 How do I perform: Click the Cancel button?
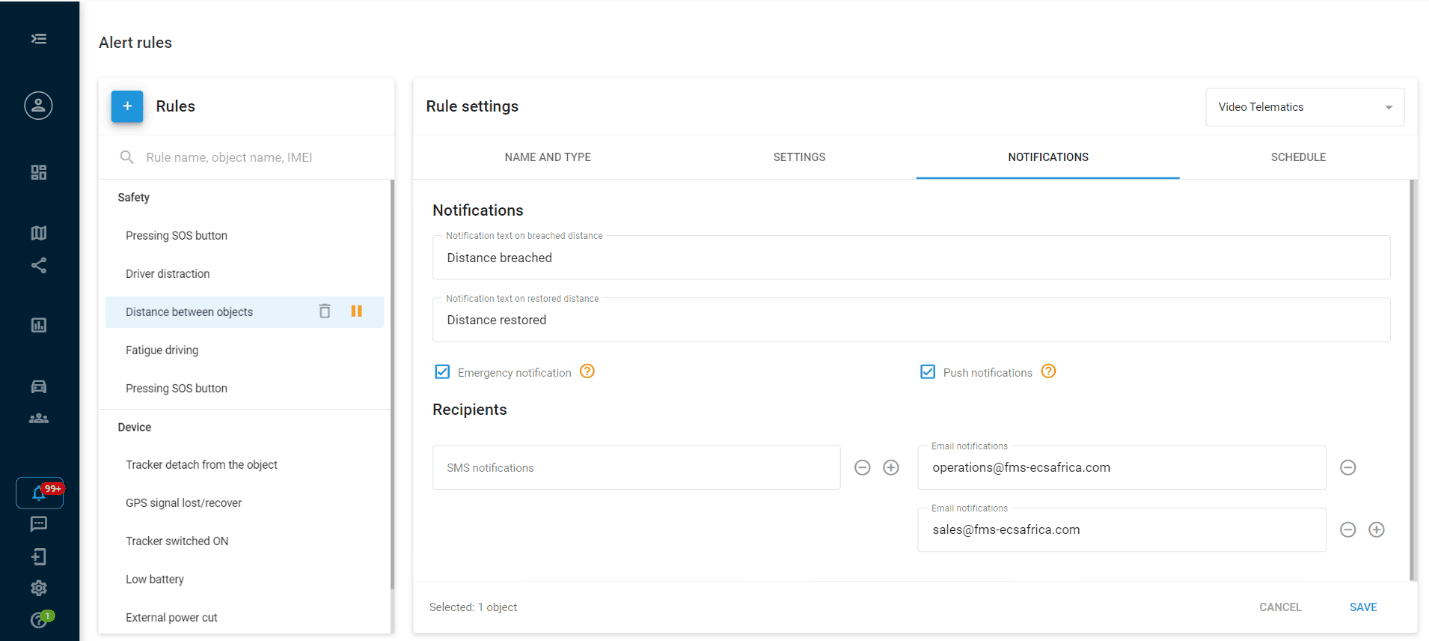(x=1280, y=607)
